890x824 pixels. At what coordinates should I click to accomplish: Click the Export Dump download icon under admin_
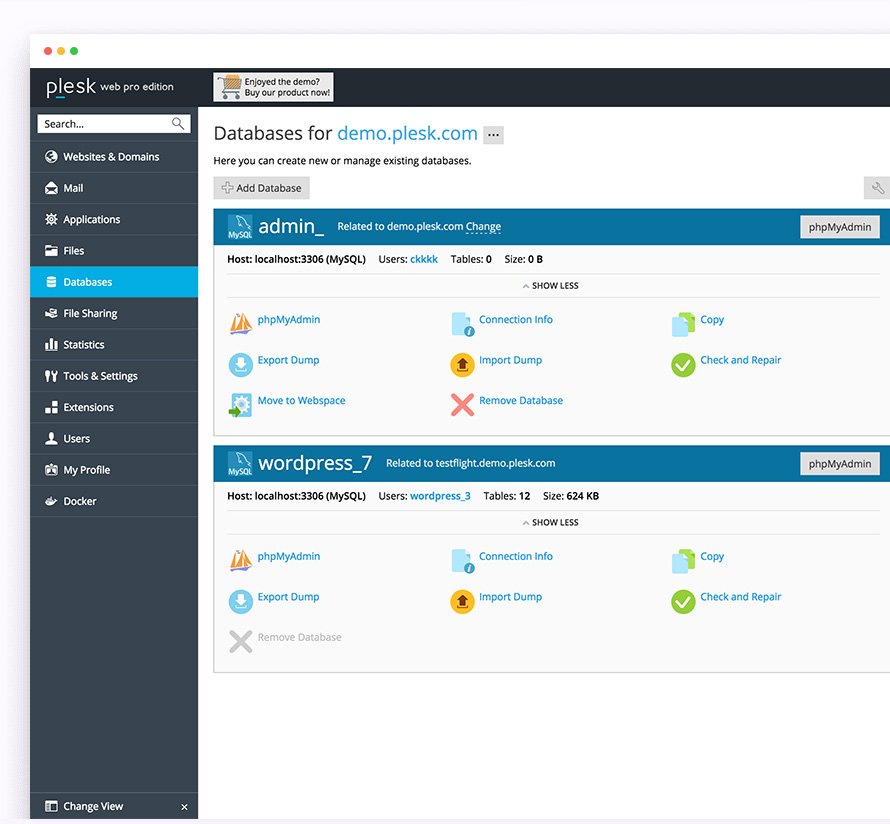[241, 364]
